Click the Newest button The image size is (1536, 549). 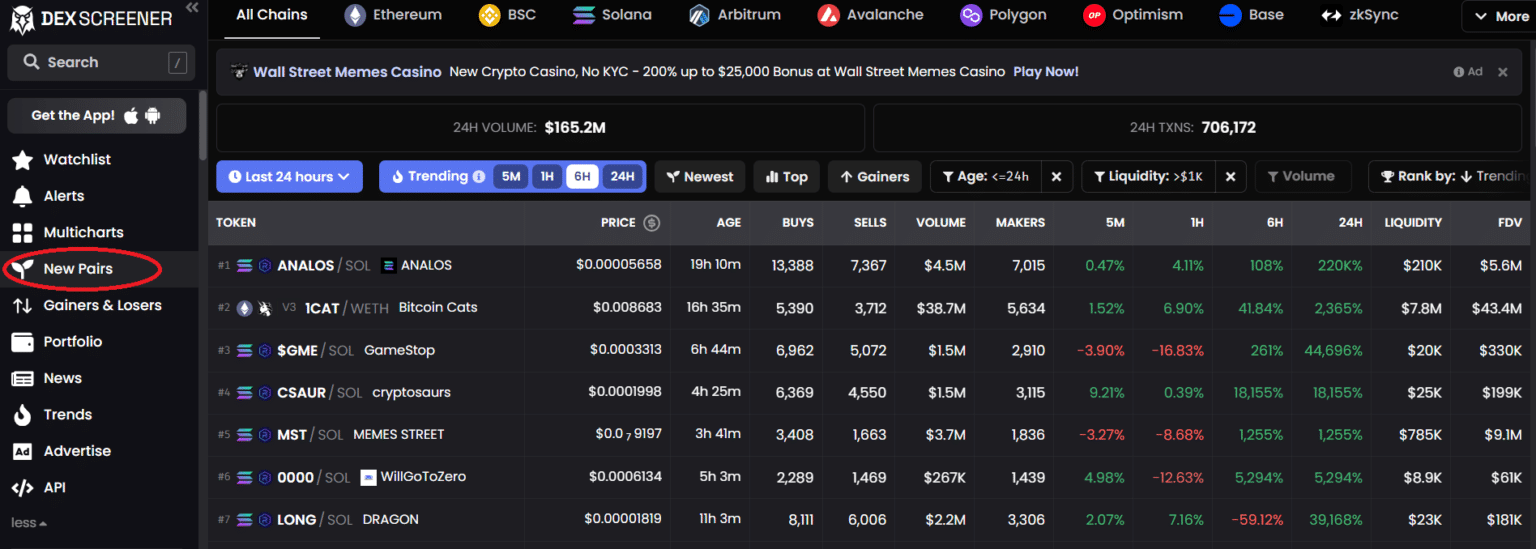coord(700,177)
